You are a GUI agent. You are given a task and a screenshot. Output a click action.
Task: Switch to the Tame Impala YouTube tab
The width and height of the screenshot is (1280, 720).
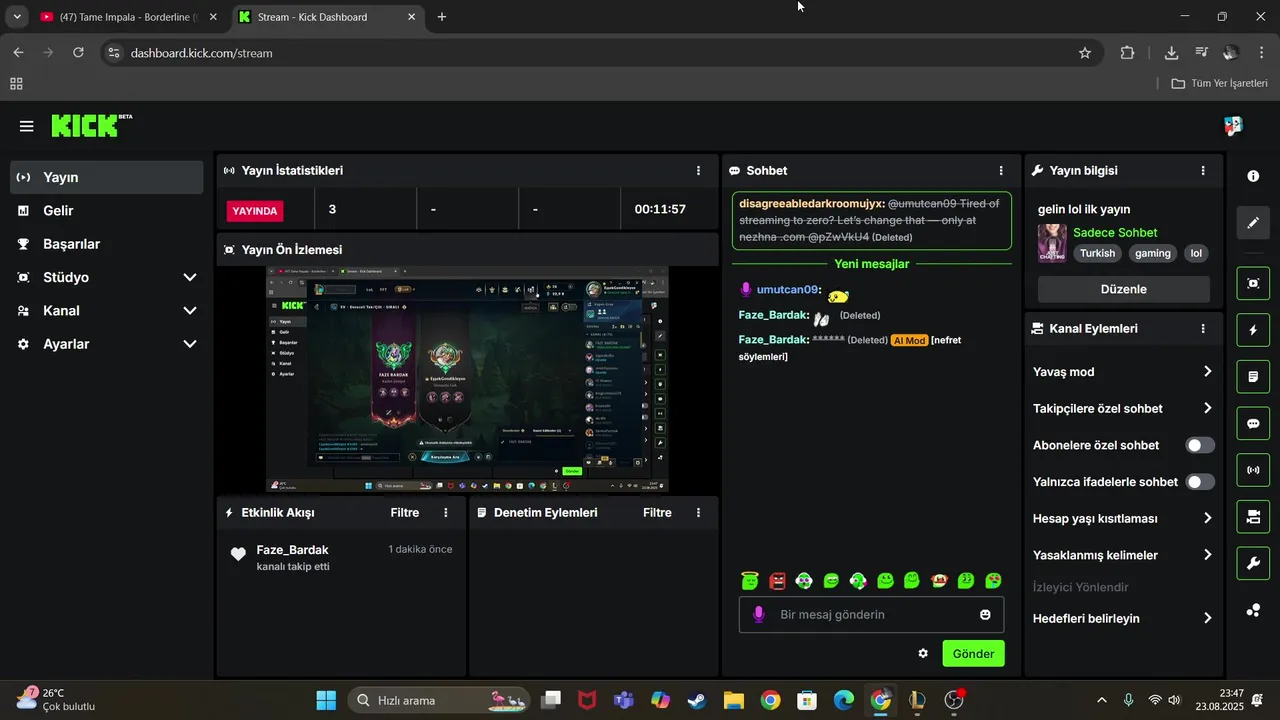[x=129, y=17]
